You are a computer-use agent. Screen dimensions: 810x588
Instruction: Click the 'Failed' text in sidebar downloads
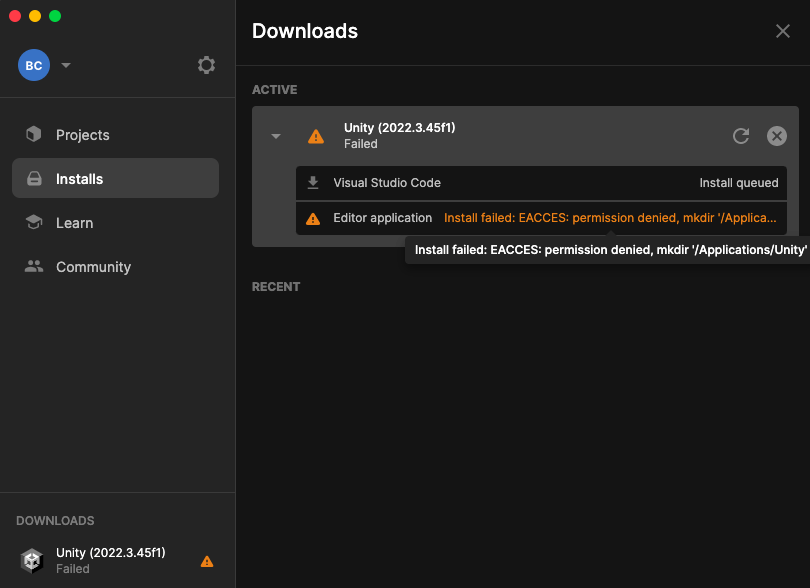click(73, 569)
